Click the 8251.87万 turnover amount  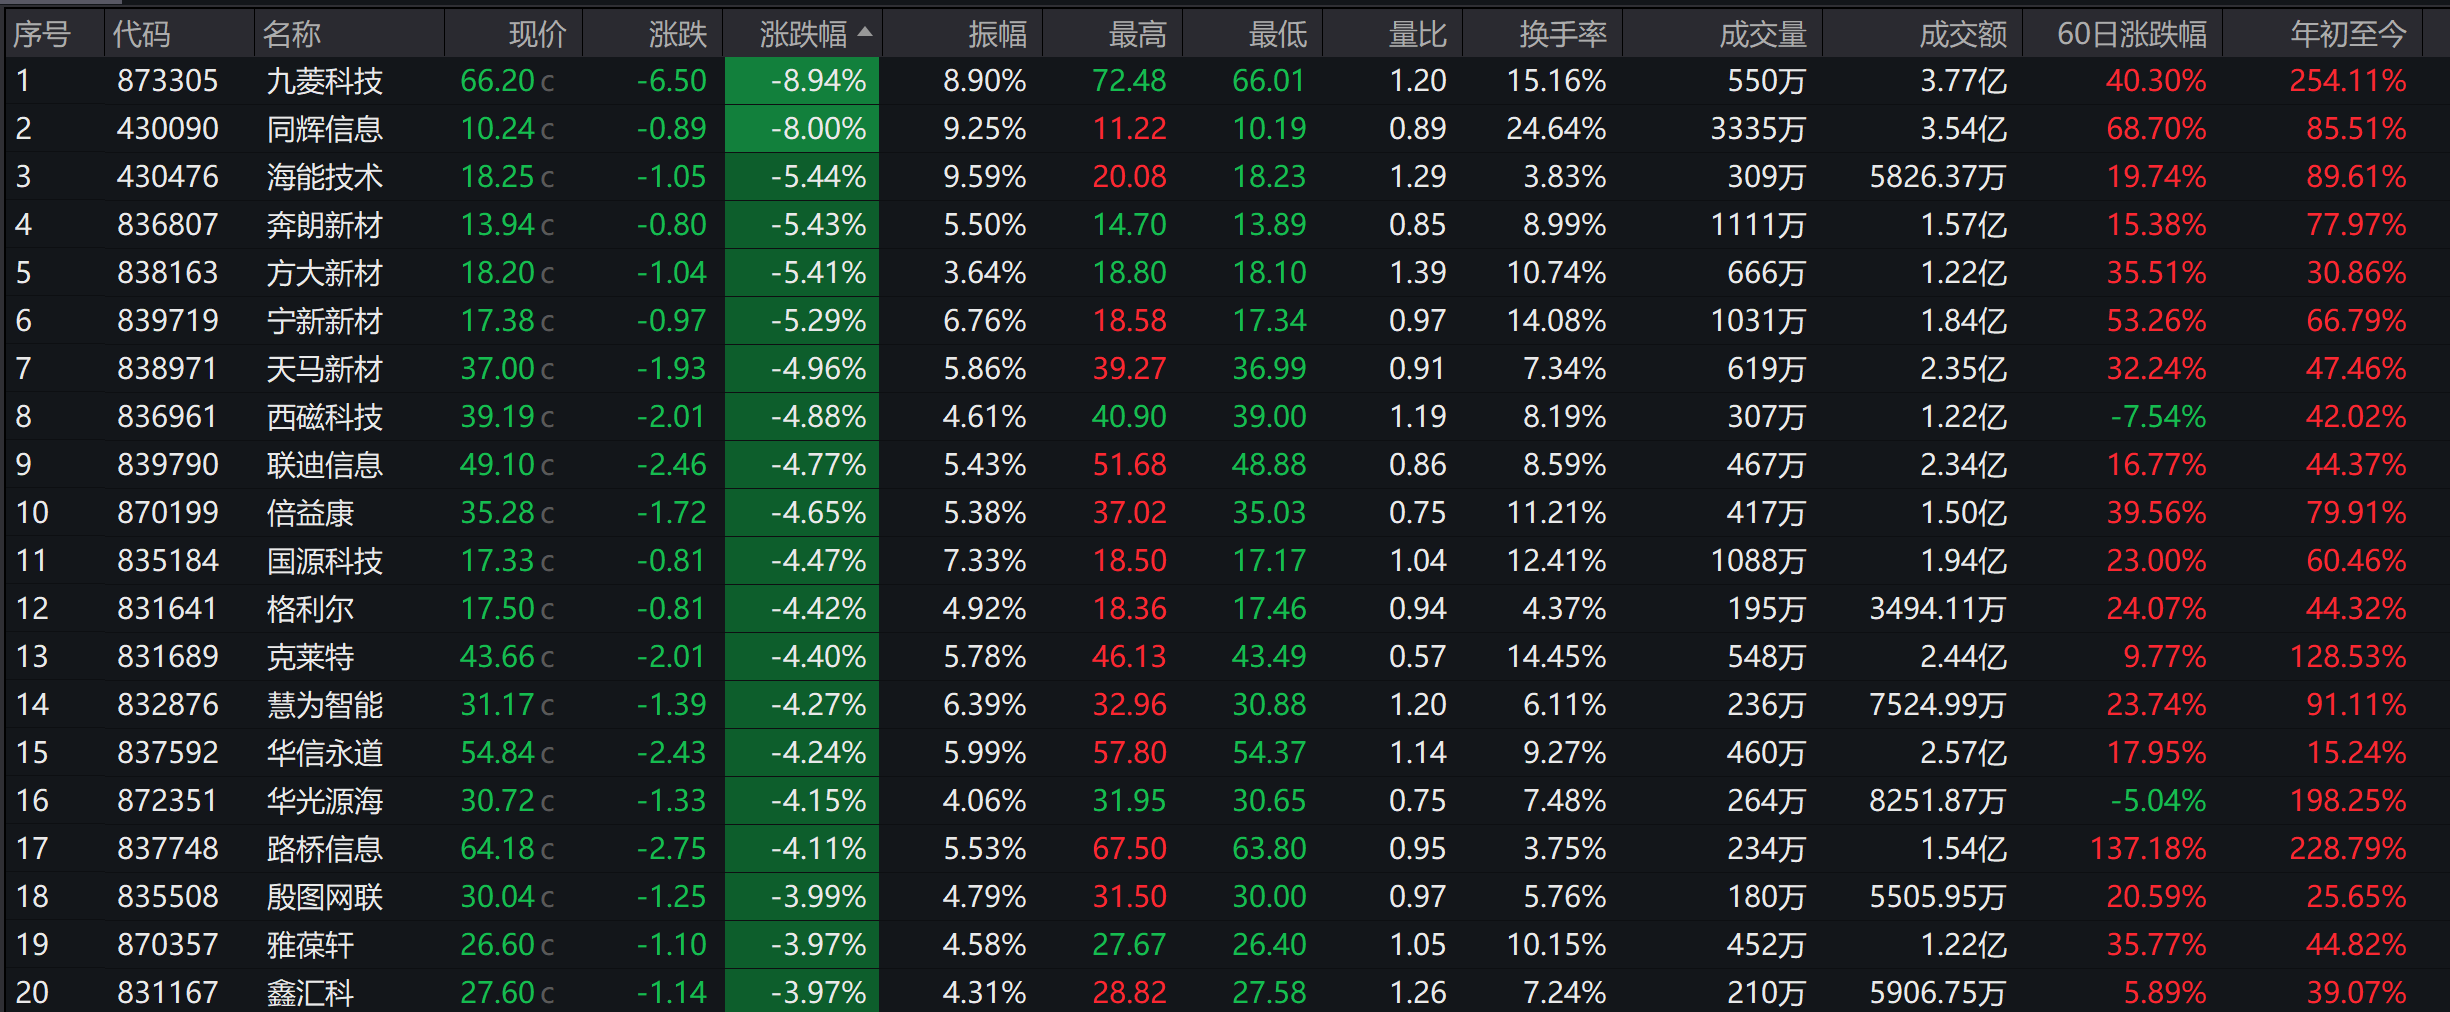[x=1938, y=801]
